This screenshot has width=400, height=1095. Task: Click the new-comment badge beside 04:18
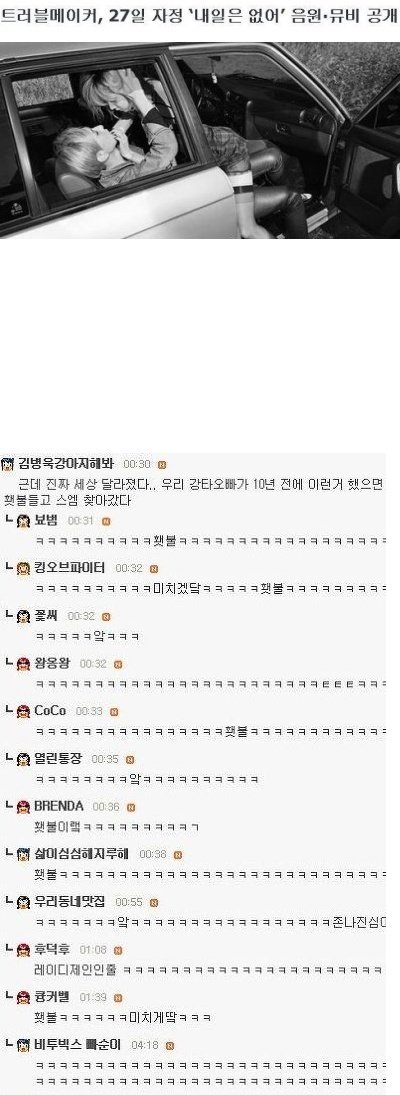170,1045
